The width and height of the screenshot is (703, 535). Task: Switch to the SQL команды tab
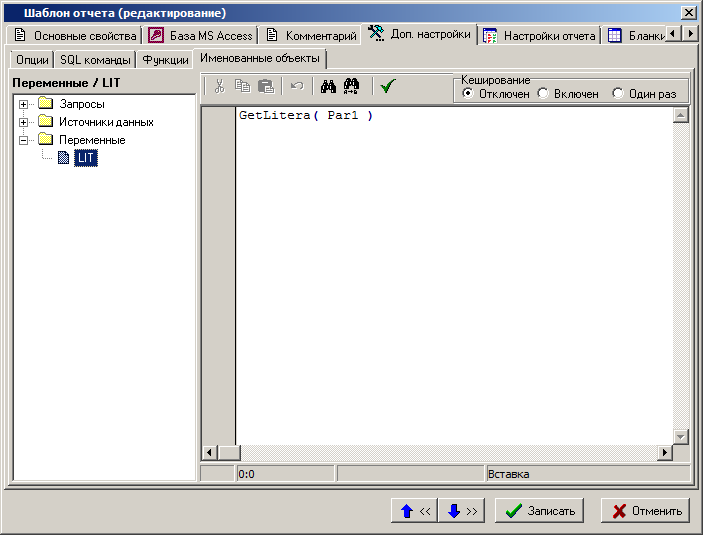pos(95,60)
